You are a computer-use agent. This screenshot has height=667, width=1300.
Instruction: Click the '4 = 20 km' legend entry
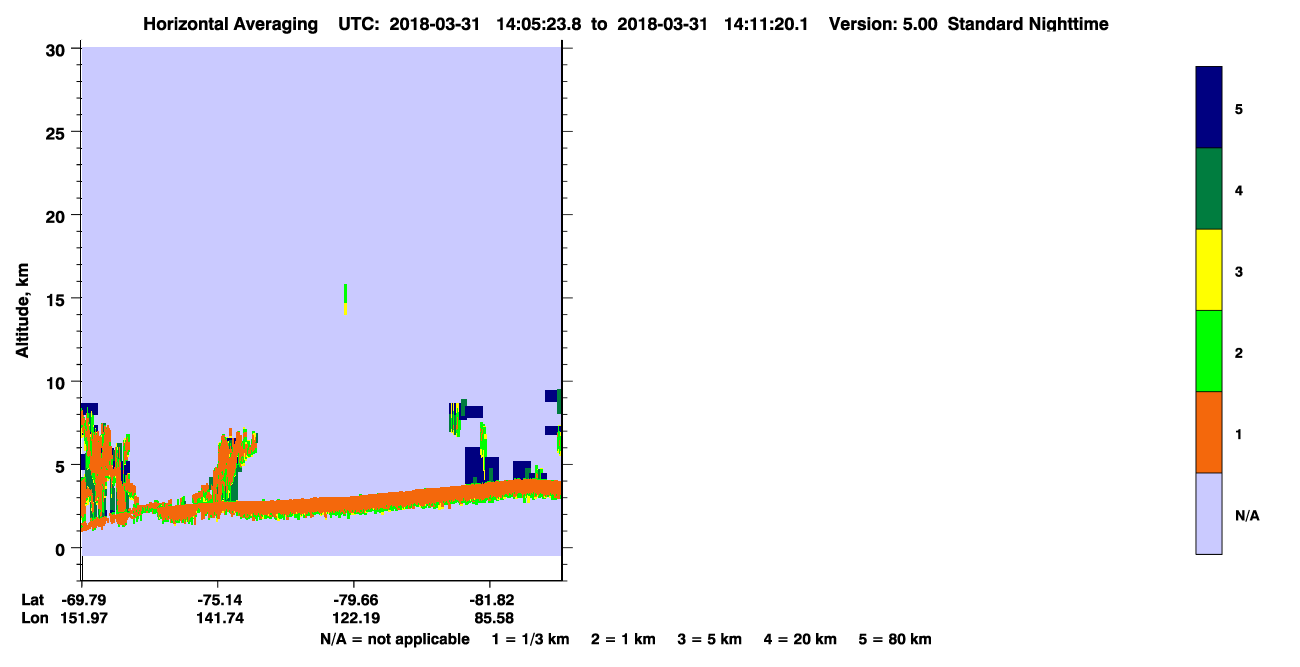pos(800,639)
